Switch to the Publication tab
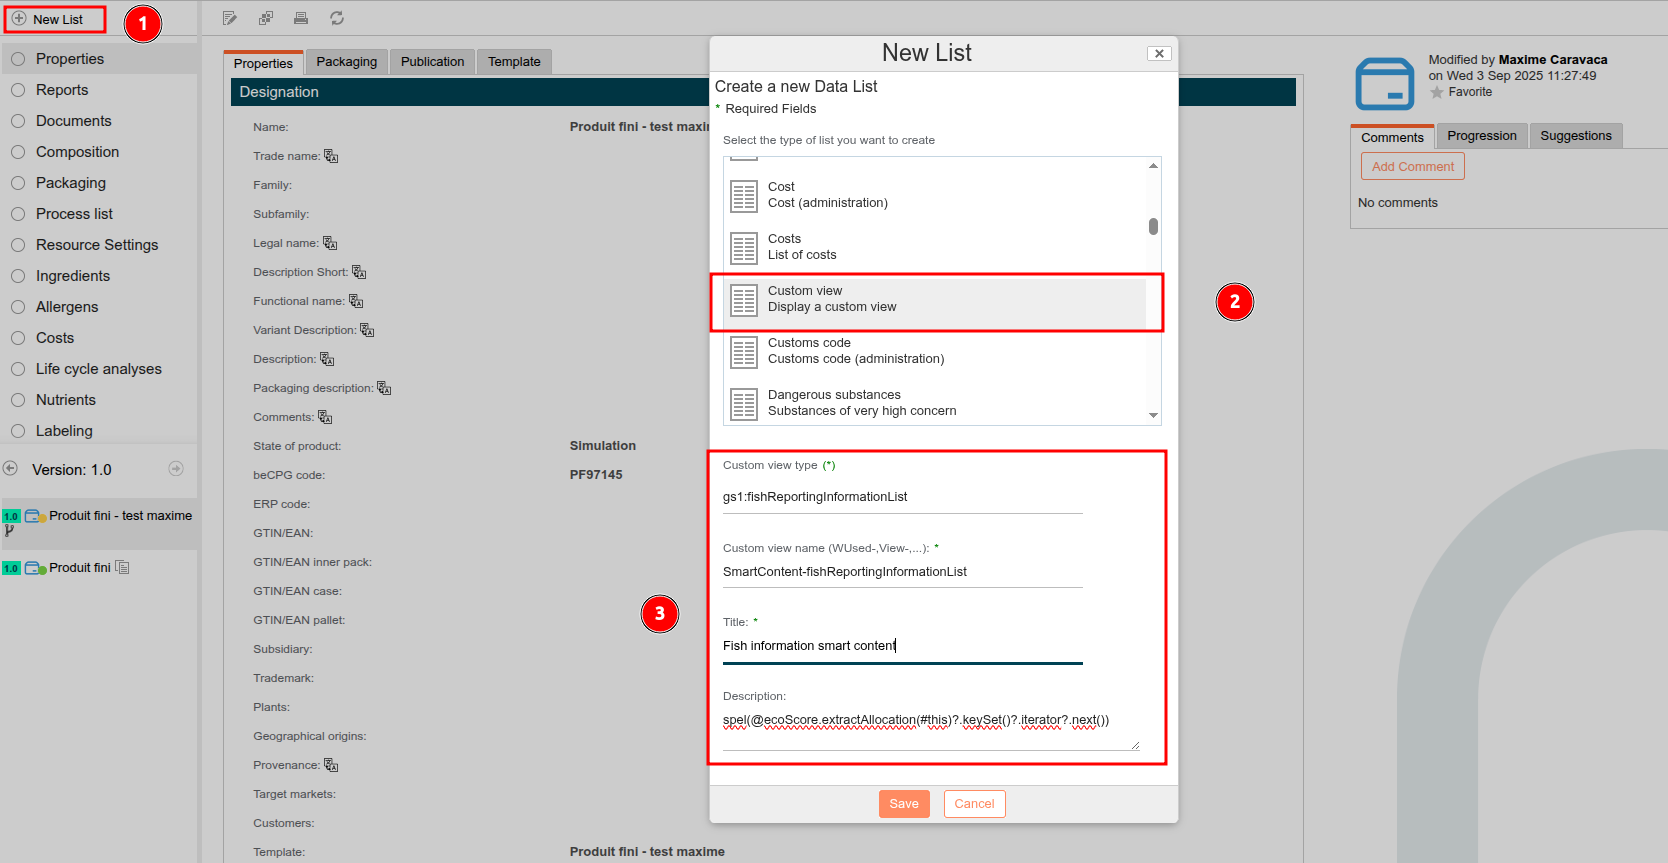This screenshot has width=1668, height=863. 432,62
